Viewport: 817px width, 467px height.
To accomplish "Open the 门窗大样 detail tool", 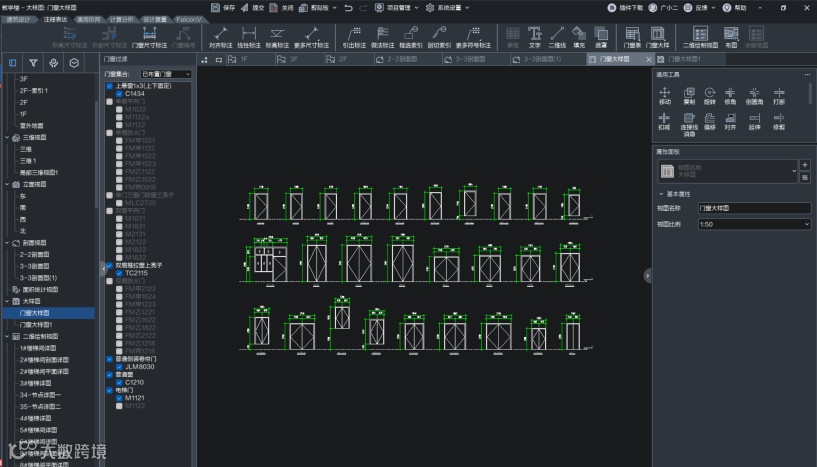I will pyautogui.click(x=658, y=38).
